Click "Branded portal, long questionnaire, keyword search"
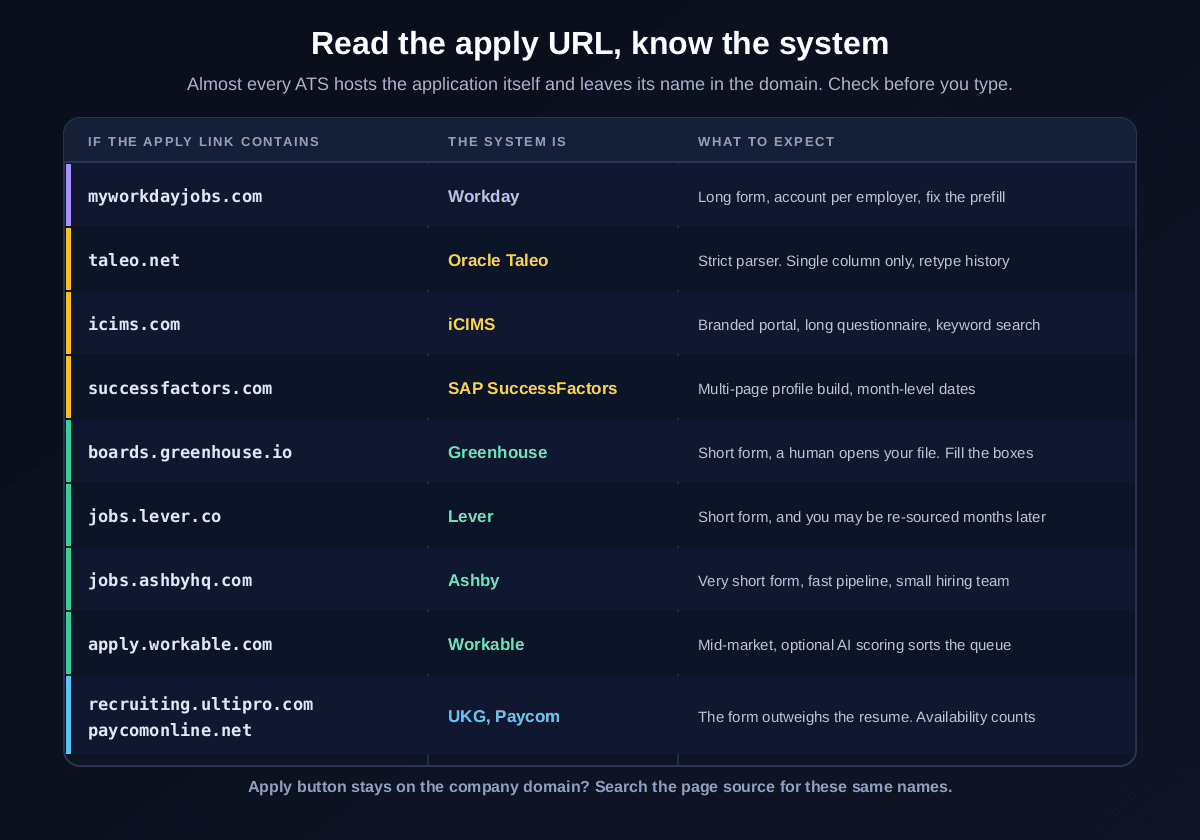1200x840 pixels. [869, 325]
